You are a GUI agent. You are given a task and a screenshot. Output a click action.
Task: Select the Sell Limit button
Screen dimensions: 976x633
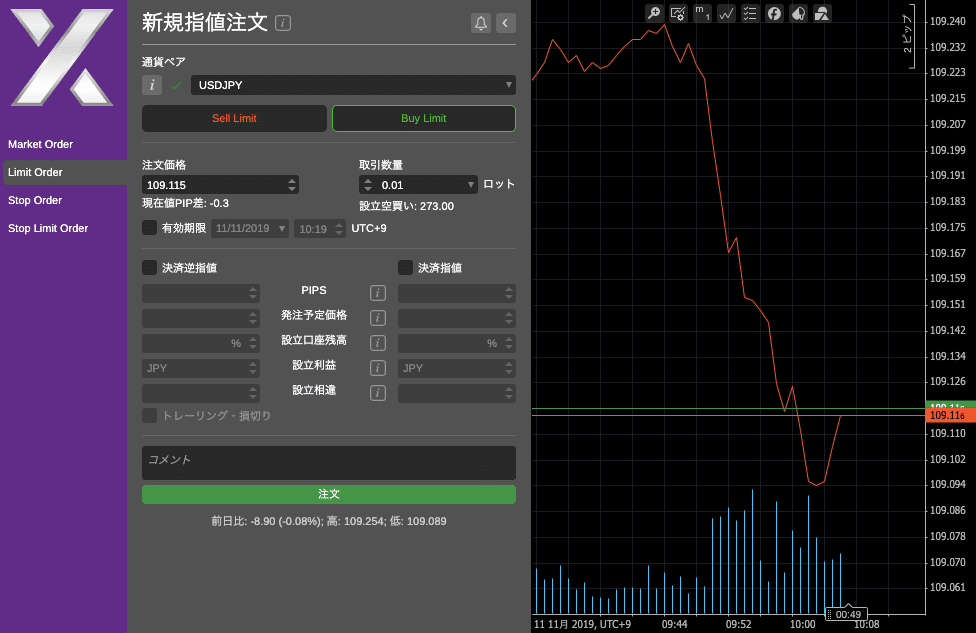click(x=234, y=118)
